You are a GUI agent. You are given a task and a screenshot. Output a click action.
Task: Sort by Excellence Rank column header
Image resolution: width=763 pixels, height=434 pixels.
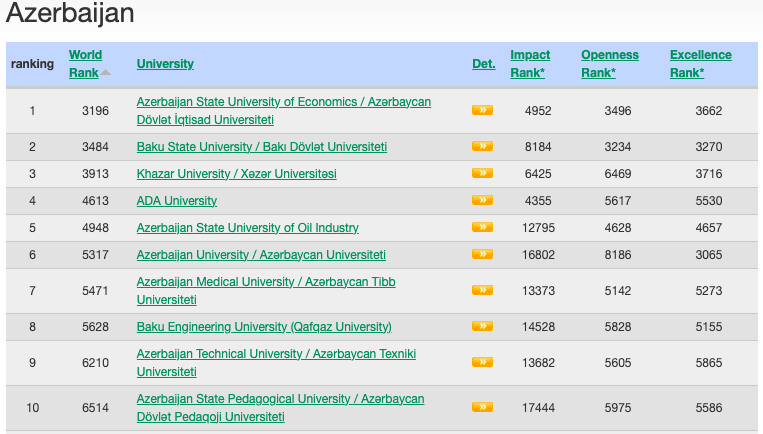click(x=700, y=63)
